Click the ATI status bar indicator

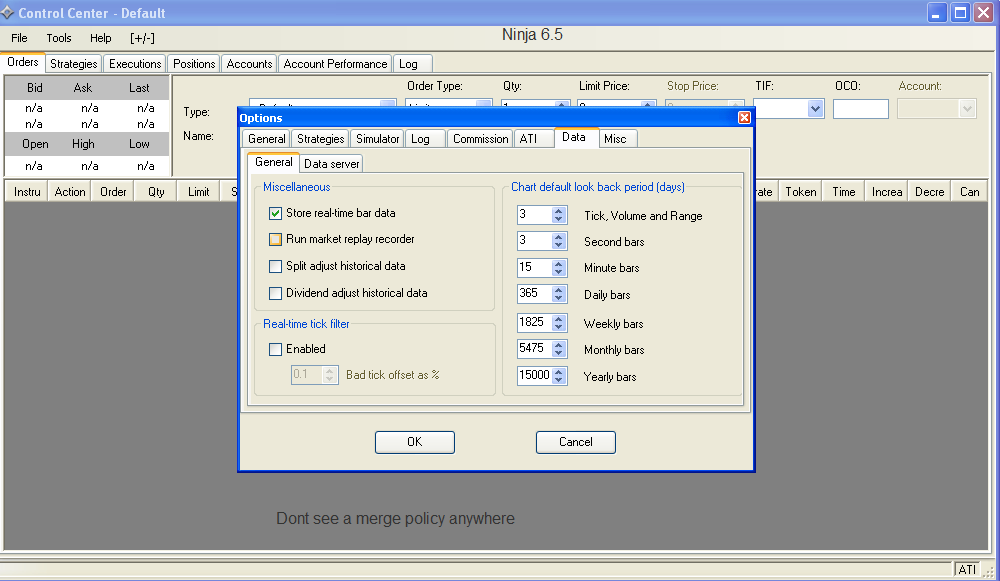(967, 570)
